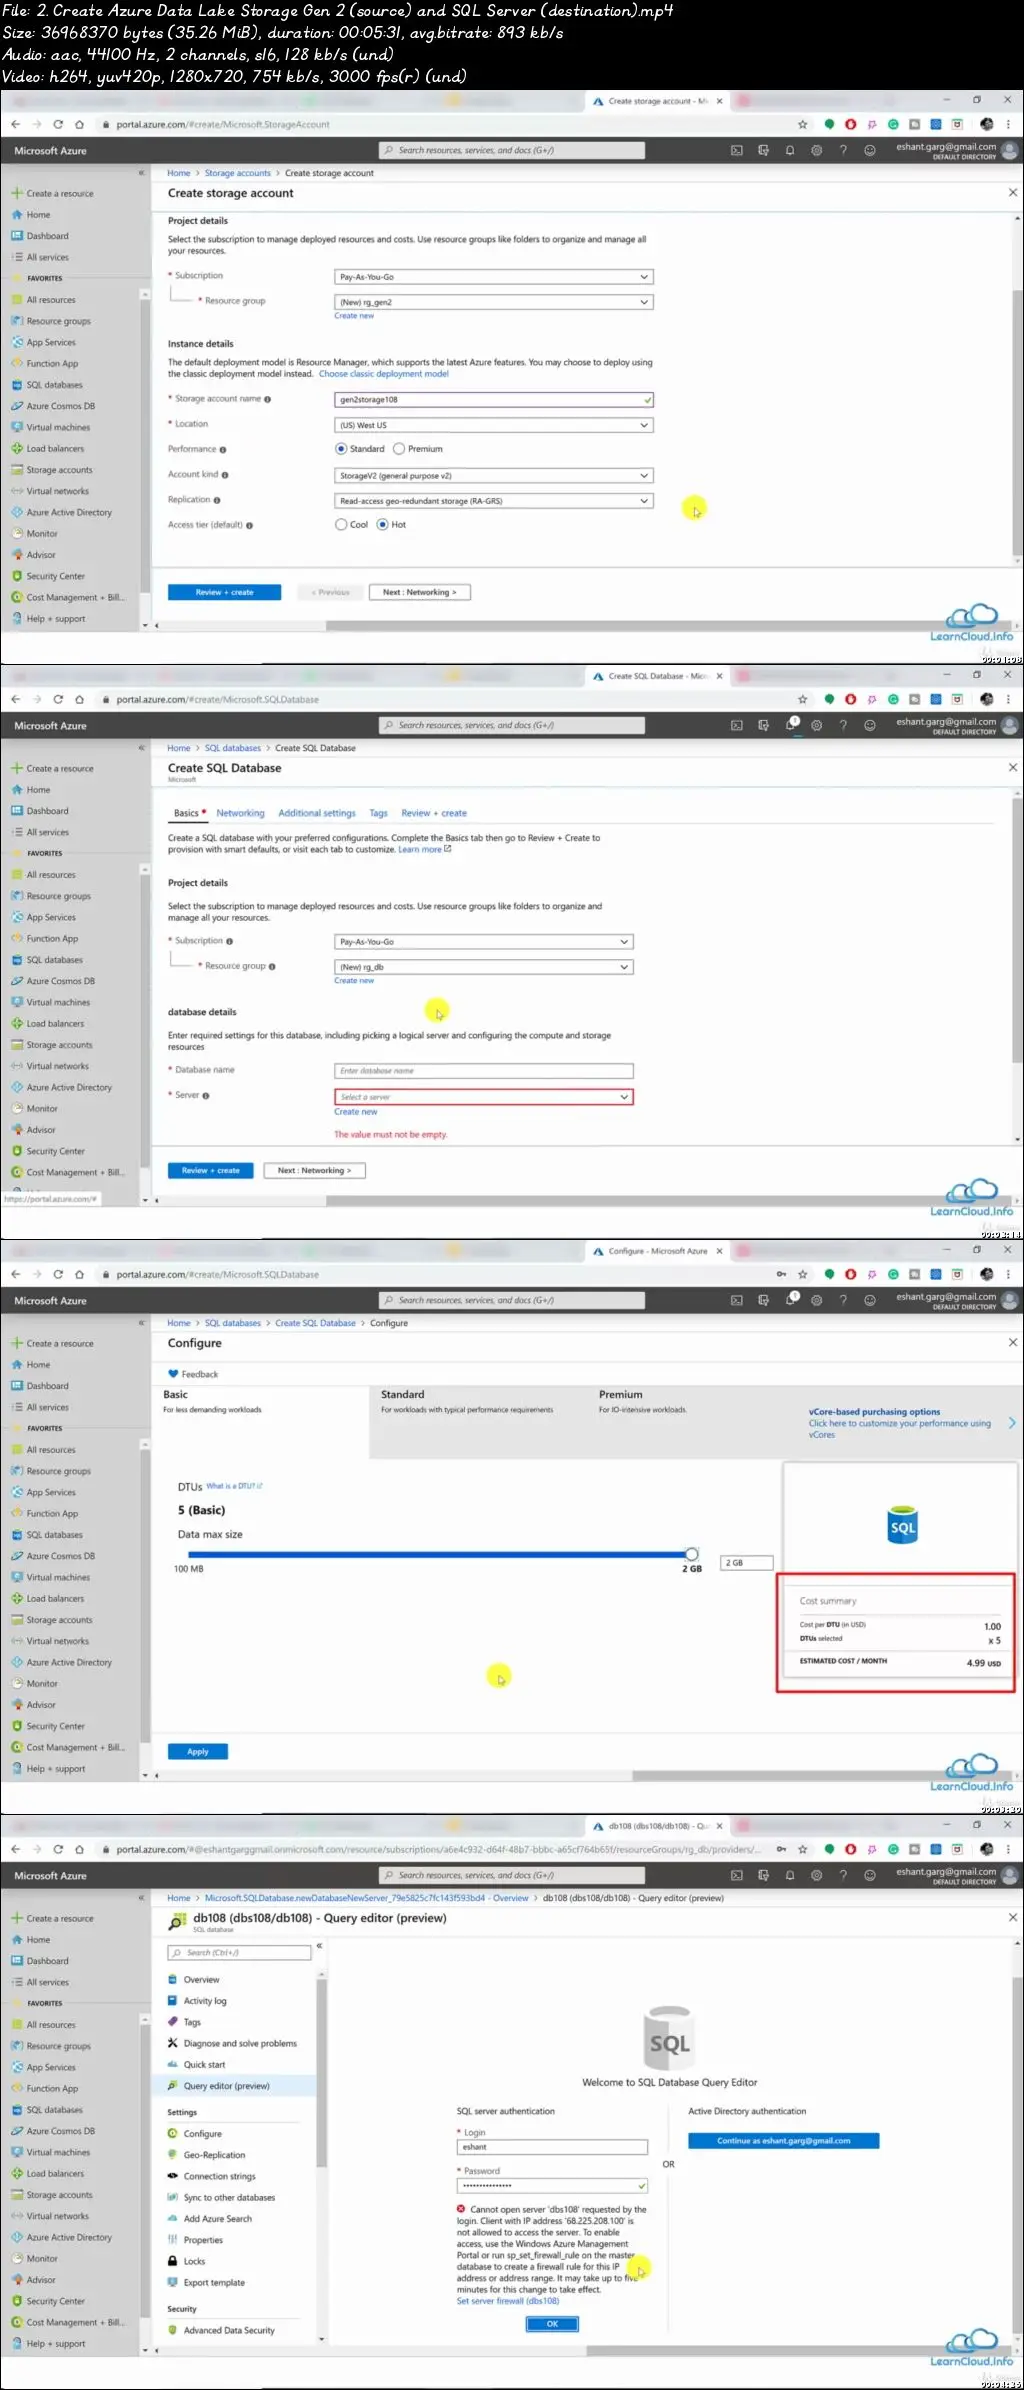The image size is (1024, 2390).
Task: Open Location (US) West US dropdown
Action: pyautogui.click(x=493, y=425)
